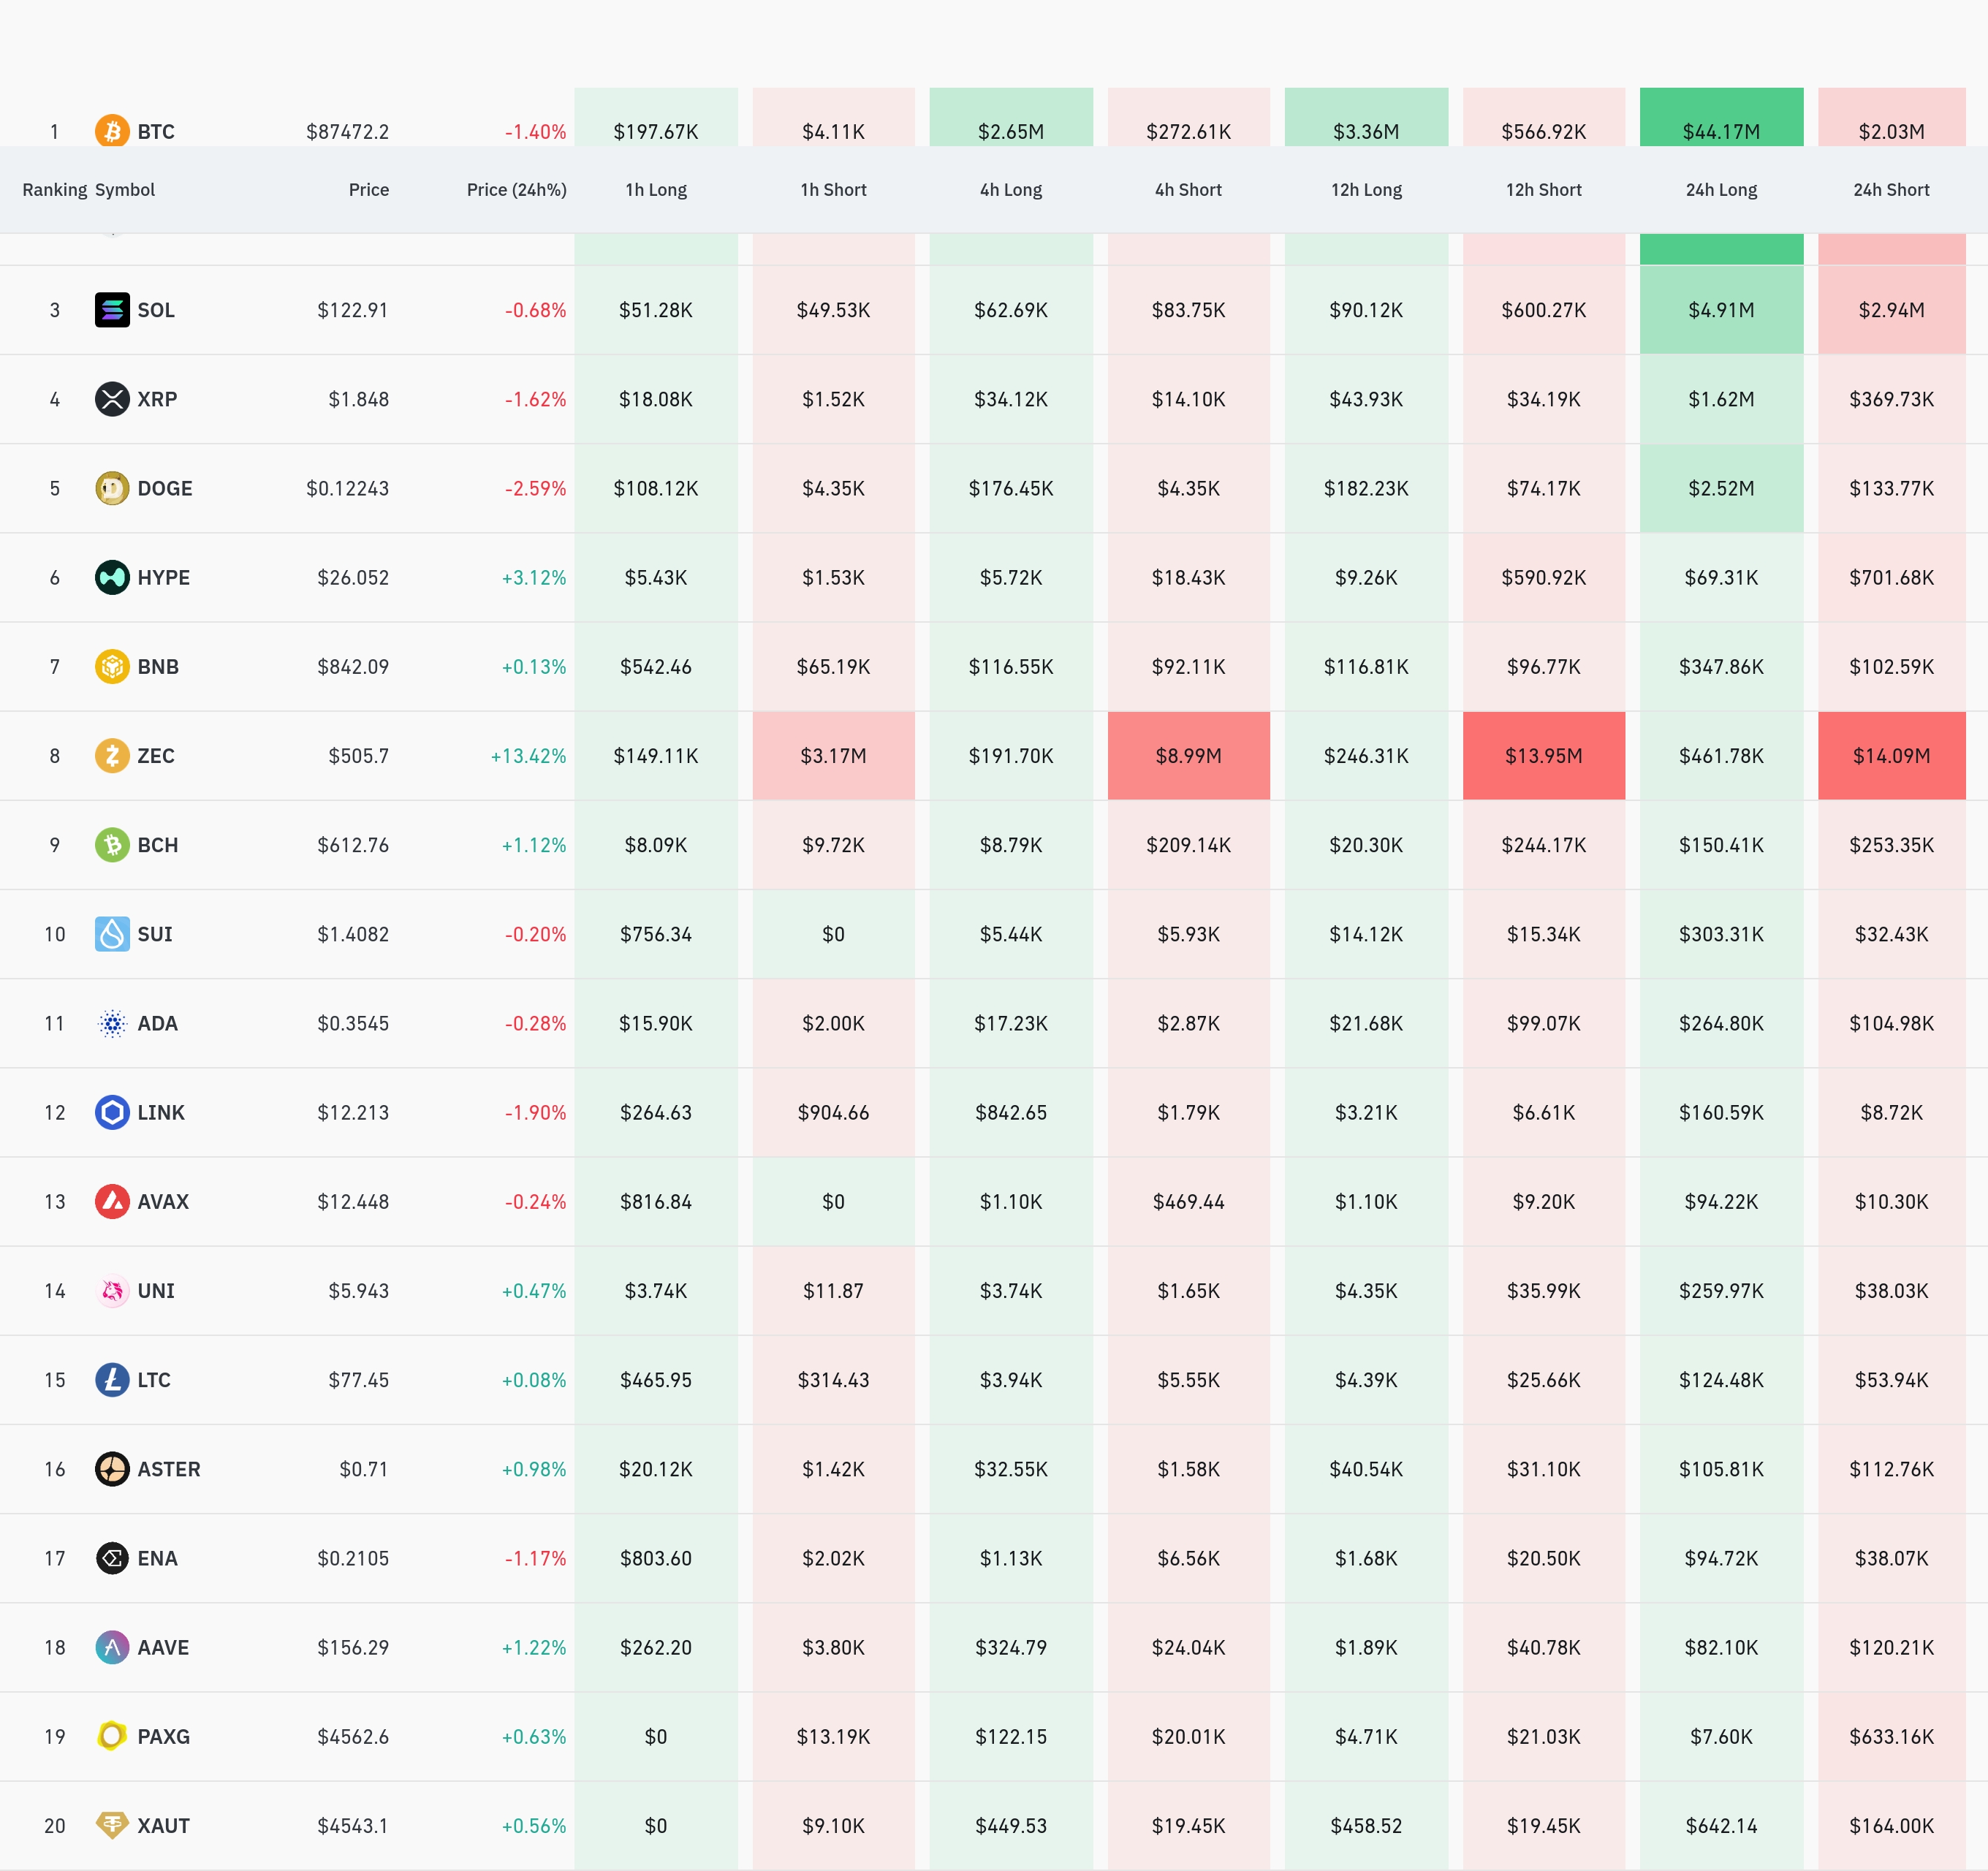This screenshot has width=1988, height=1871.
Task: Click ZEC's red $14.09M 24h Short cell
Action: pyautogui.click(x=1891, y=756)
